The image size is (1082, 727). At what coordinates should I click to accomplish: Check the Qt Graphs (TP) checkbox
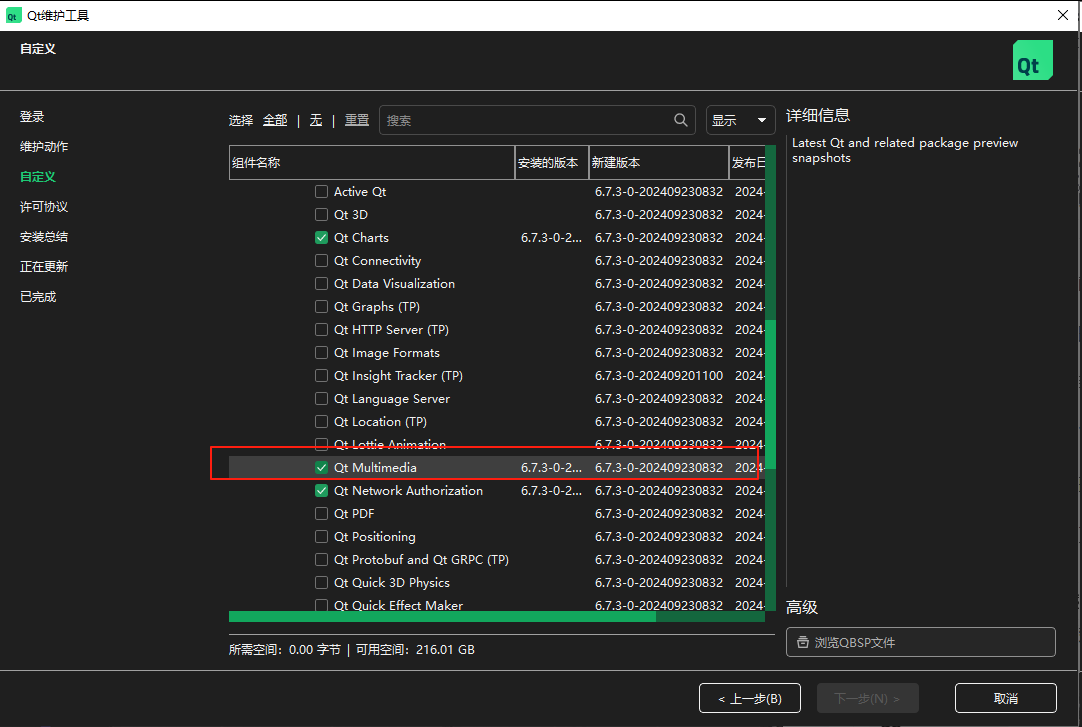click(x=321, y=306)
